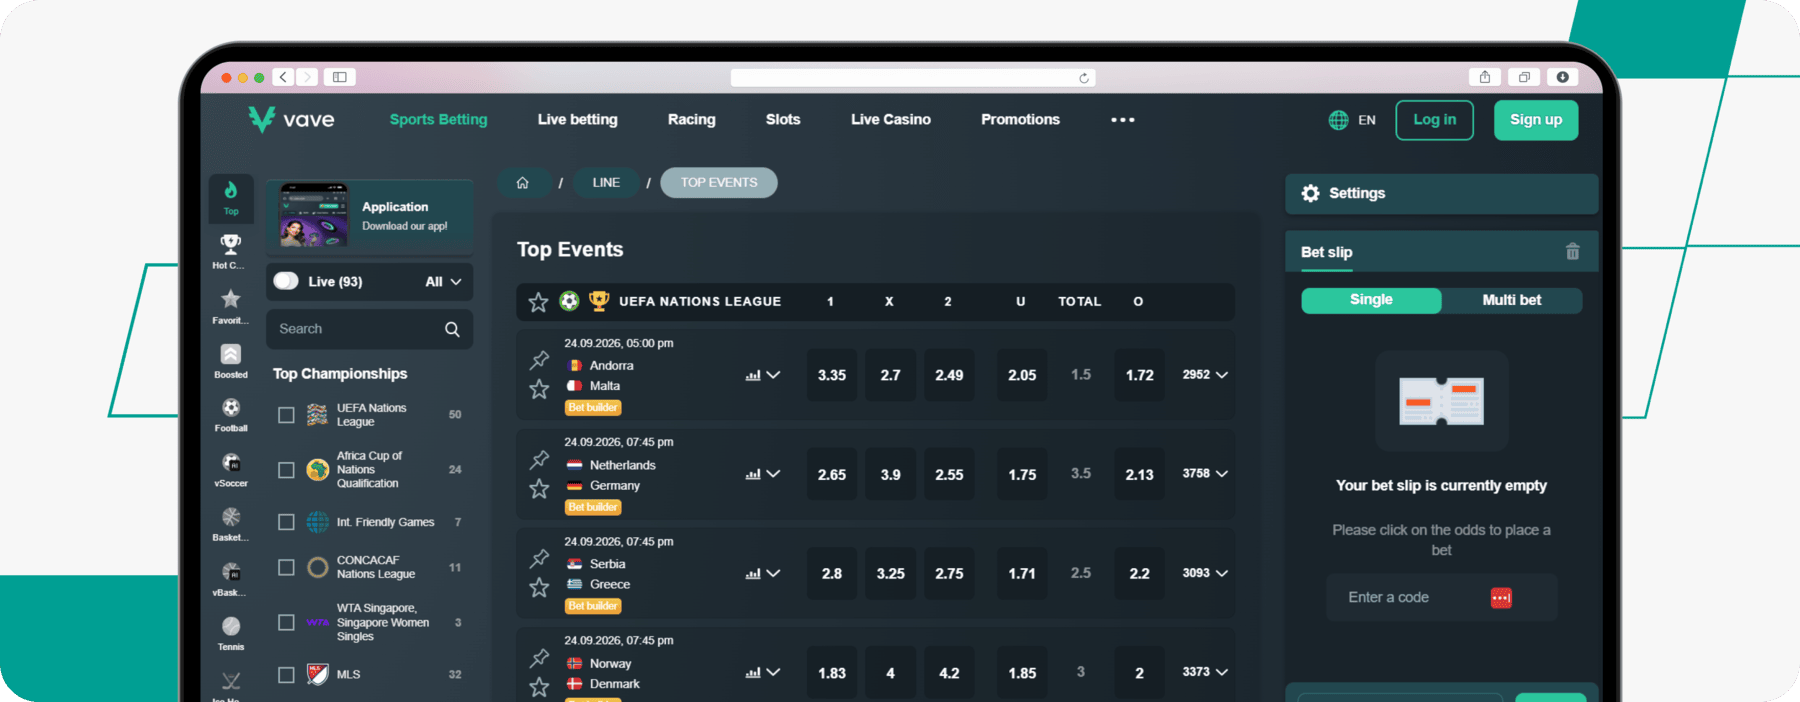Check the MLS checkbox
This screenshot has height=702, width=1800.
point(286,675)
